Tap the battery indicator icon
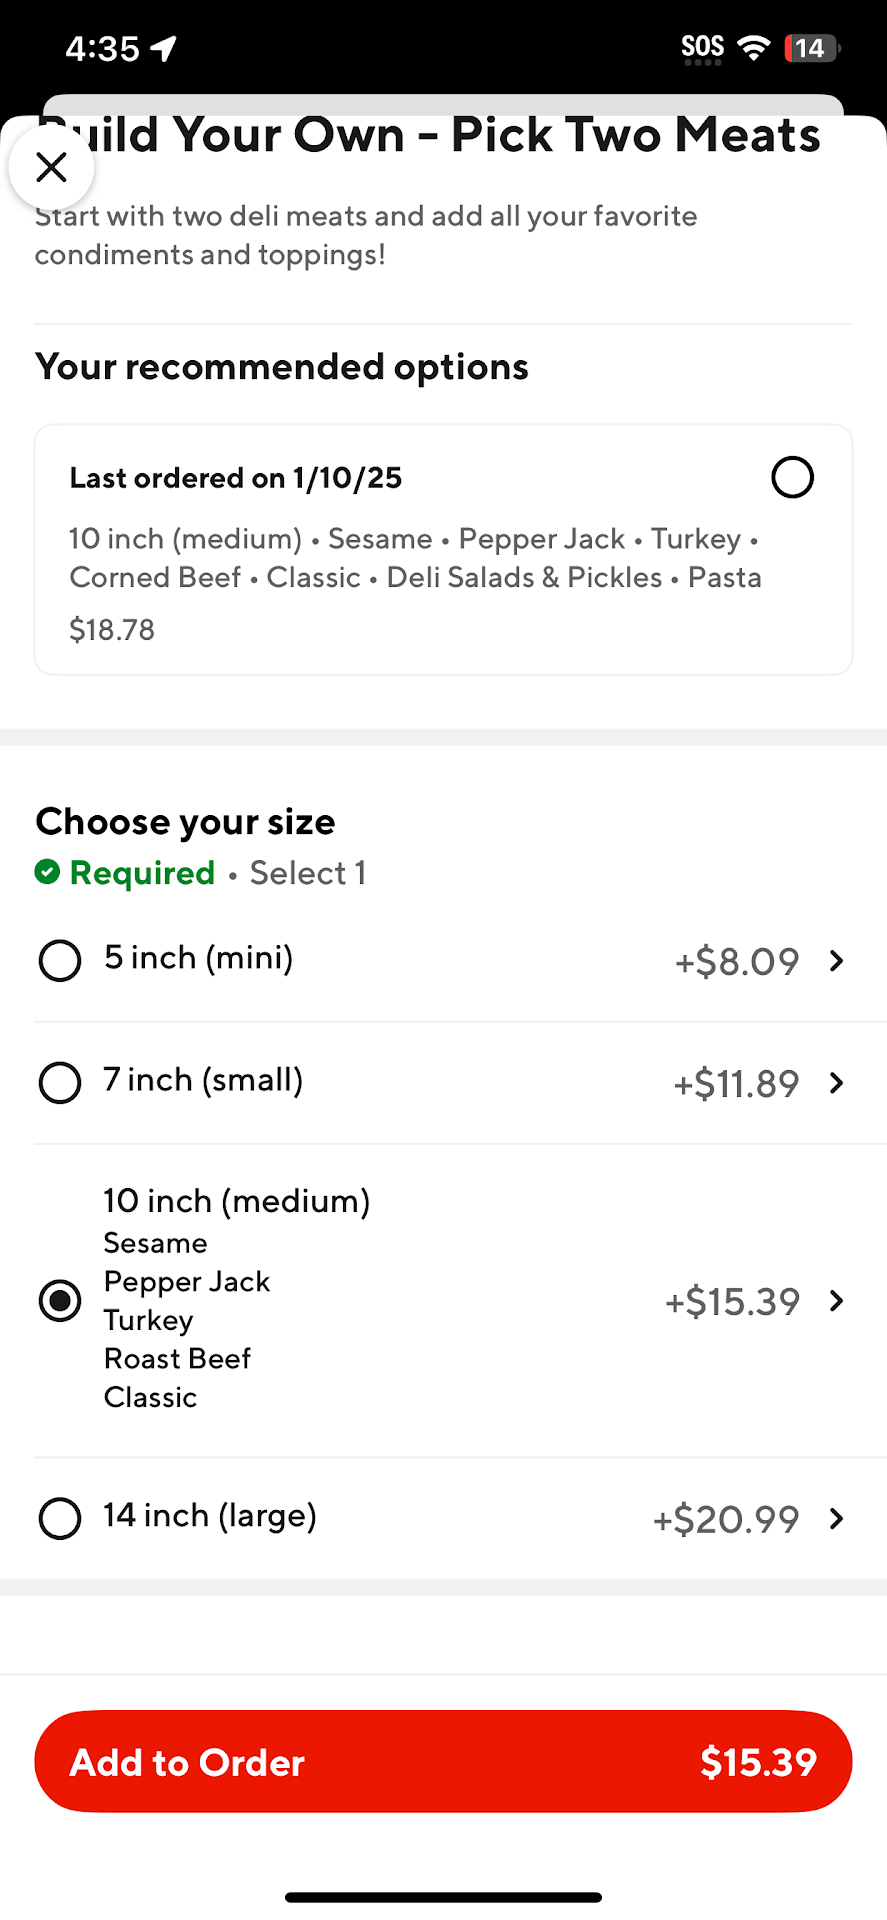Viewport: 887px width, 1920px height. pos(811,48)
